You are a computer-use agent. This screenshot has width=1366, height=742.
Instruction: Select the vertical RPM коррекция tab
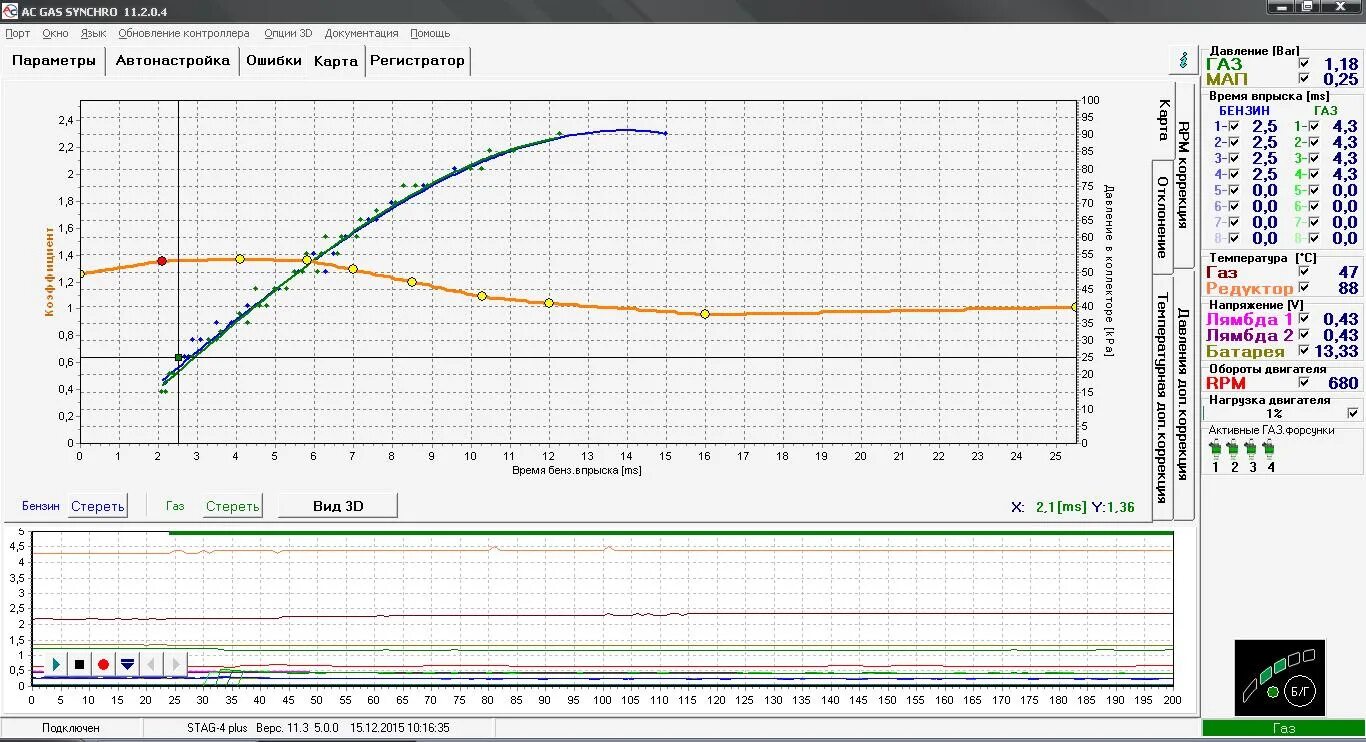point(1183,174)
